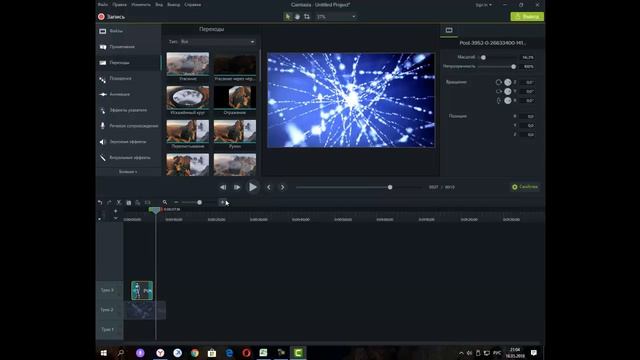The image size is (640, 360).
Task: Jump to previous marker with left chevron
Action: pyautogui.click(x=269, y=187)
